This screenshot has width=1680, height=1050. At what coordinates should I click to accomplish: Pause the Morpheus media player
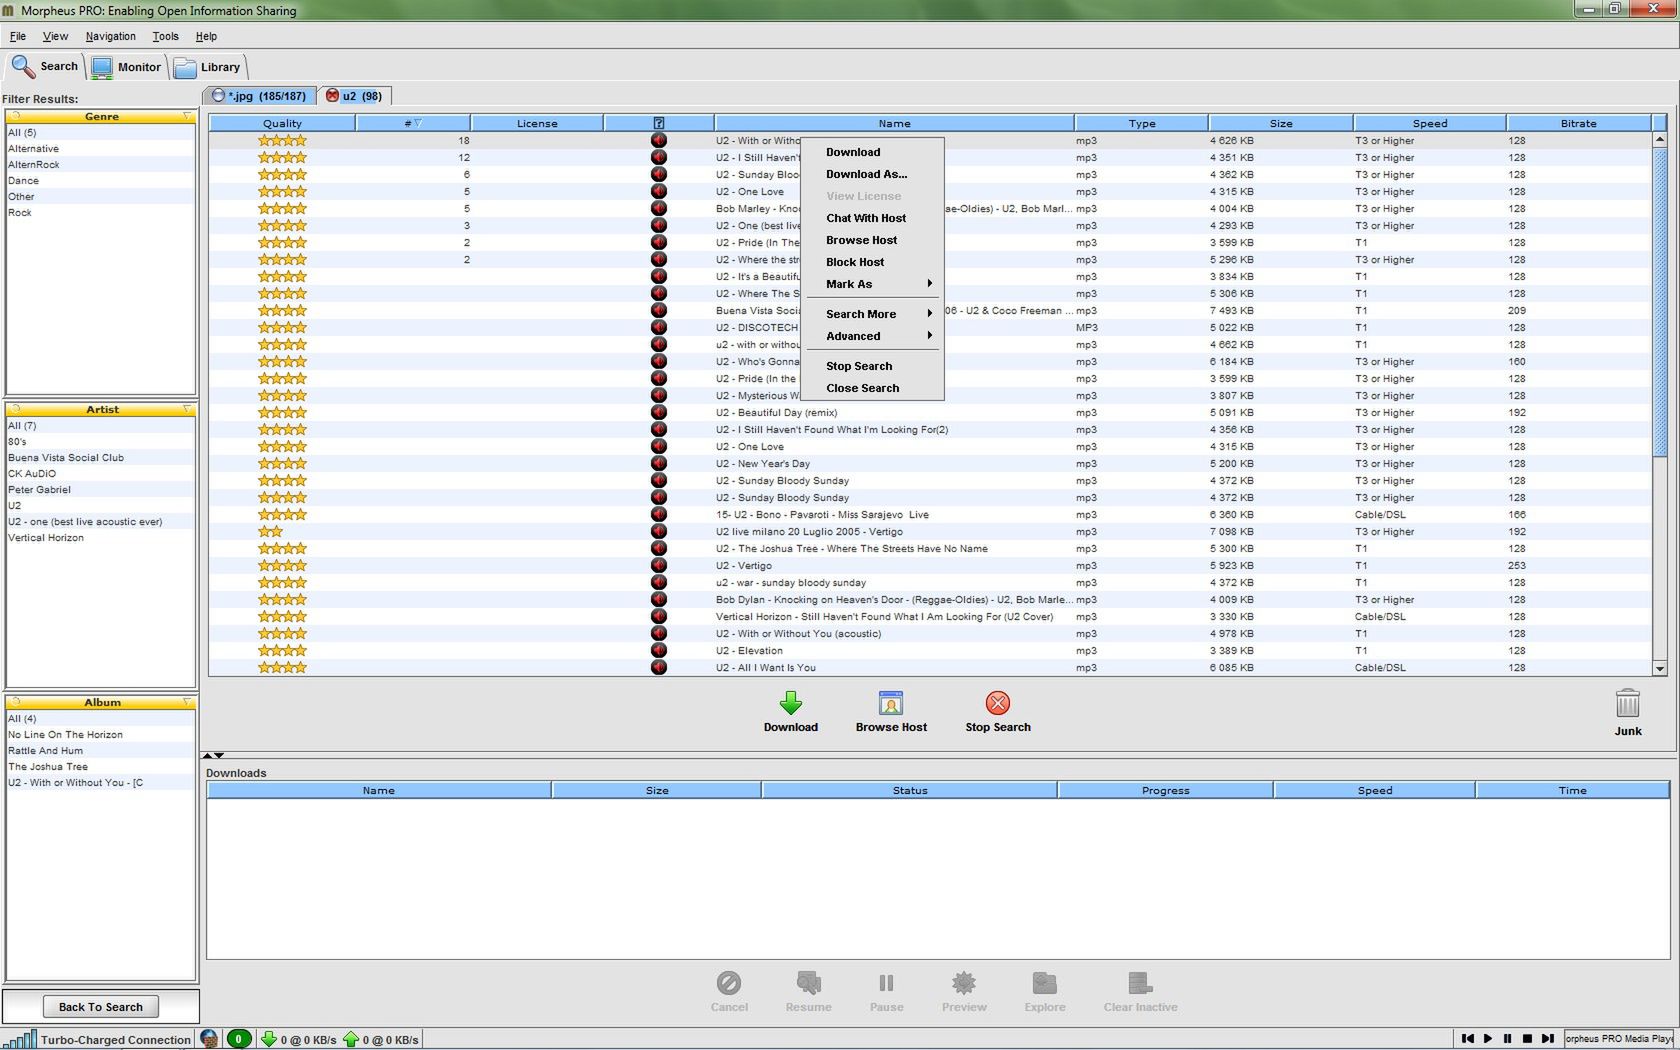click(1507, 1039)
